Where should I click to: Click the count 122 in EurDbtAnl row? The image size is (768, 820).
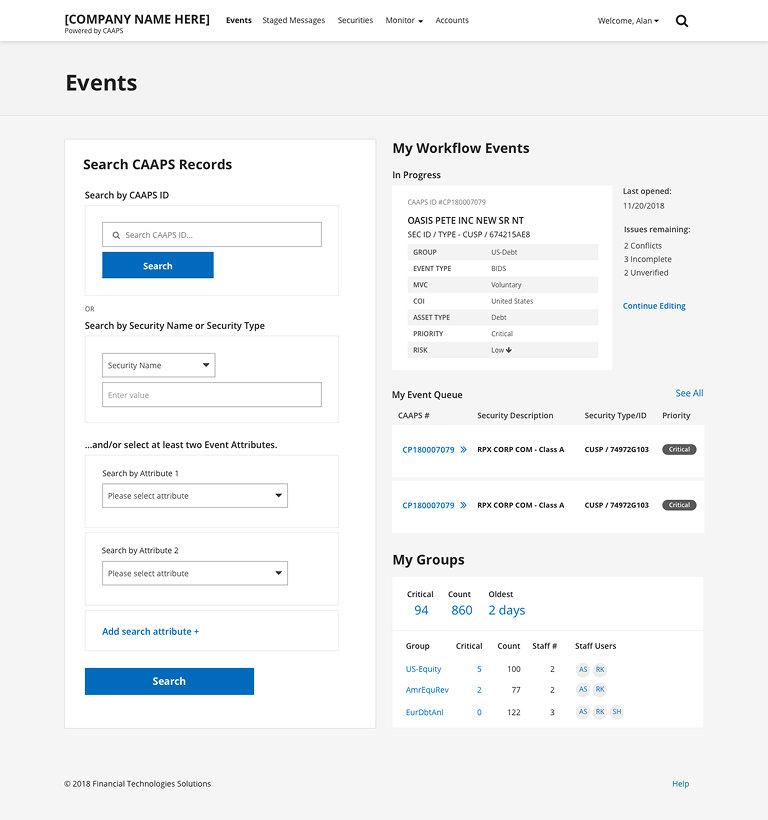(x=513, y=712)
